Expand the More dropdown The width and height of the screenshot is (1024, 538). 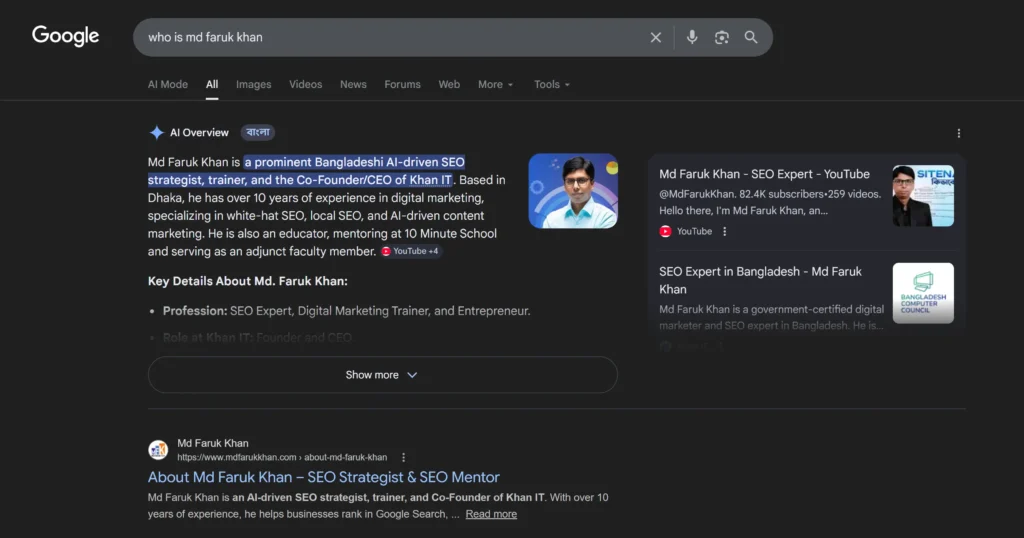tap(496, 84)
